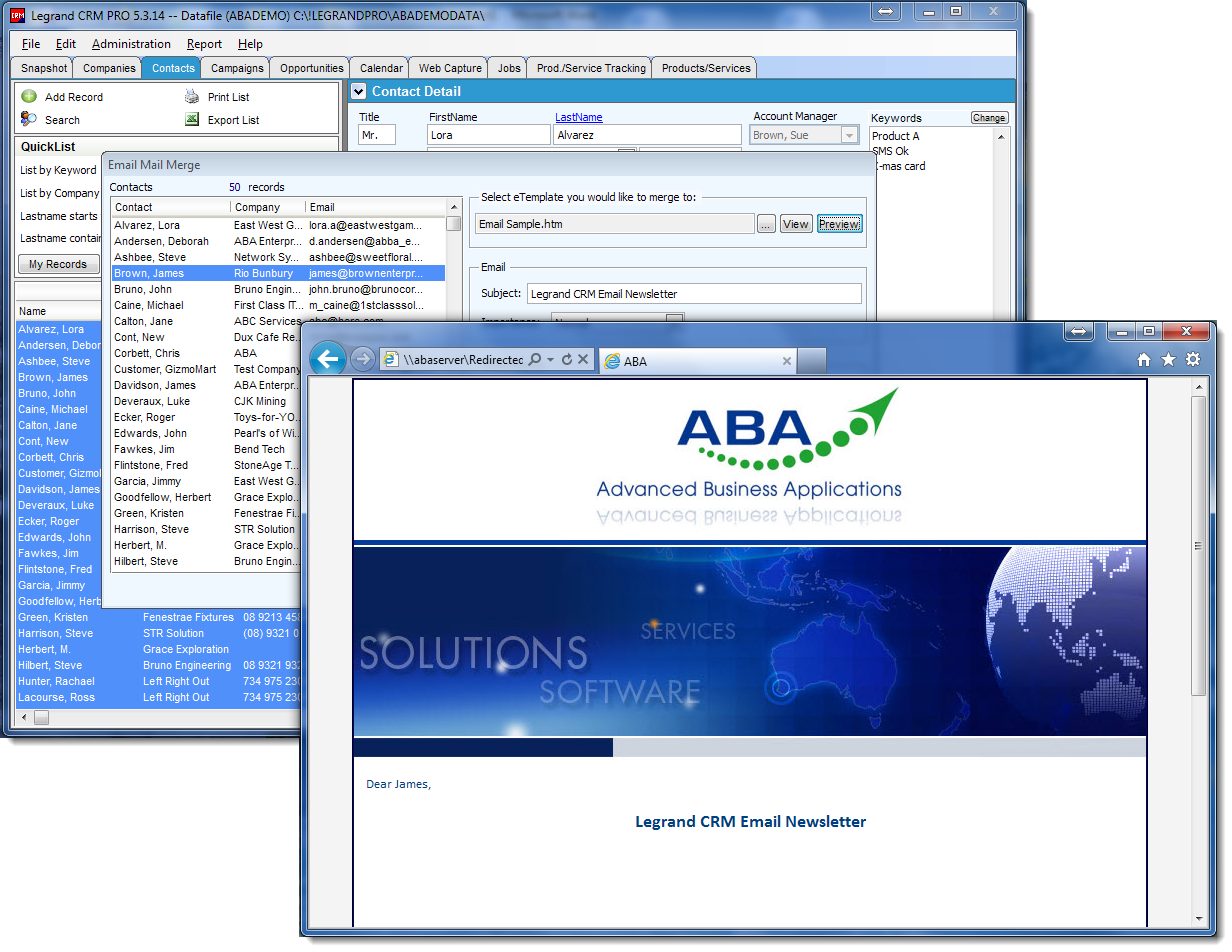Click the Title field containing Mr.
1232x952 pixels.
pyautogui.click(x=377, y=135)
